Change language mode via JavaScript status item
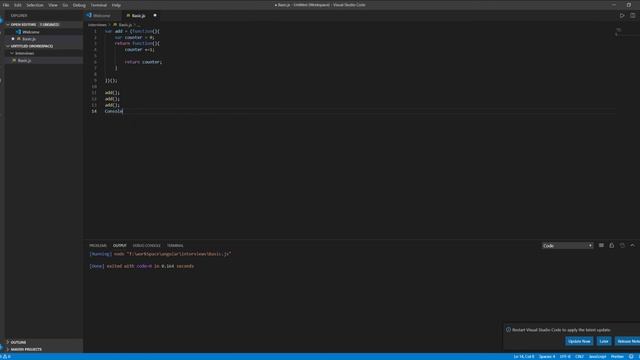This screenshot has height=360, width=640. coord(598,357)
